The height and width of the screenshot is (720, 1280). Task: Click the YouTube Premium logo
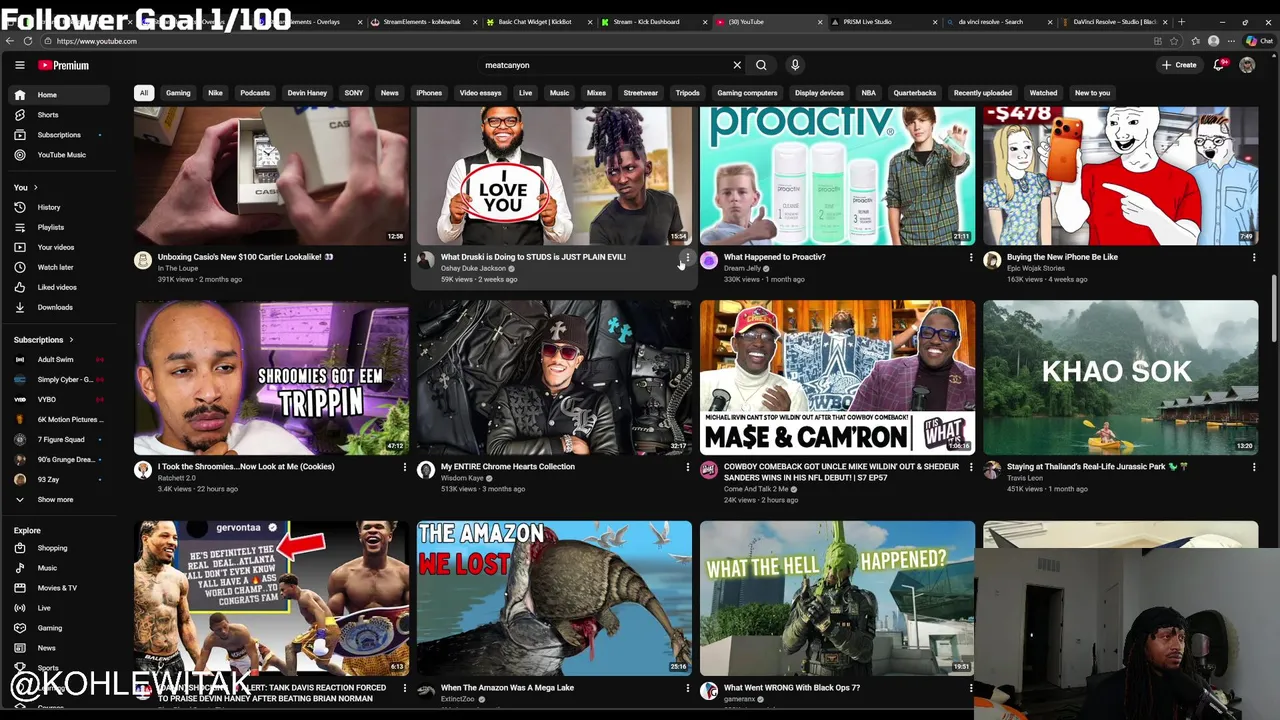[64, 65]
